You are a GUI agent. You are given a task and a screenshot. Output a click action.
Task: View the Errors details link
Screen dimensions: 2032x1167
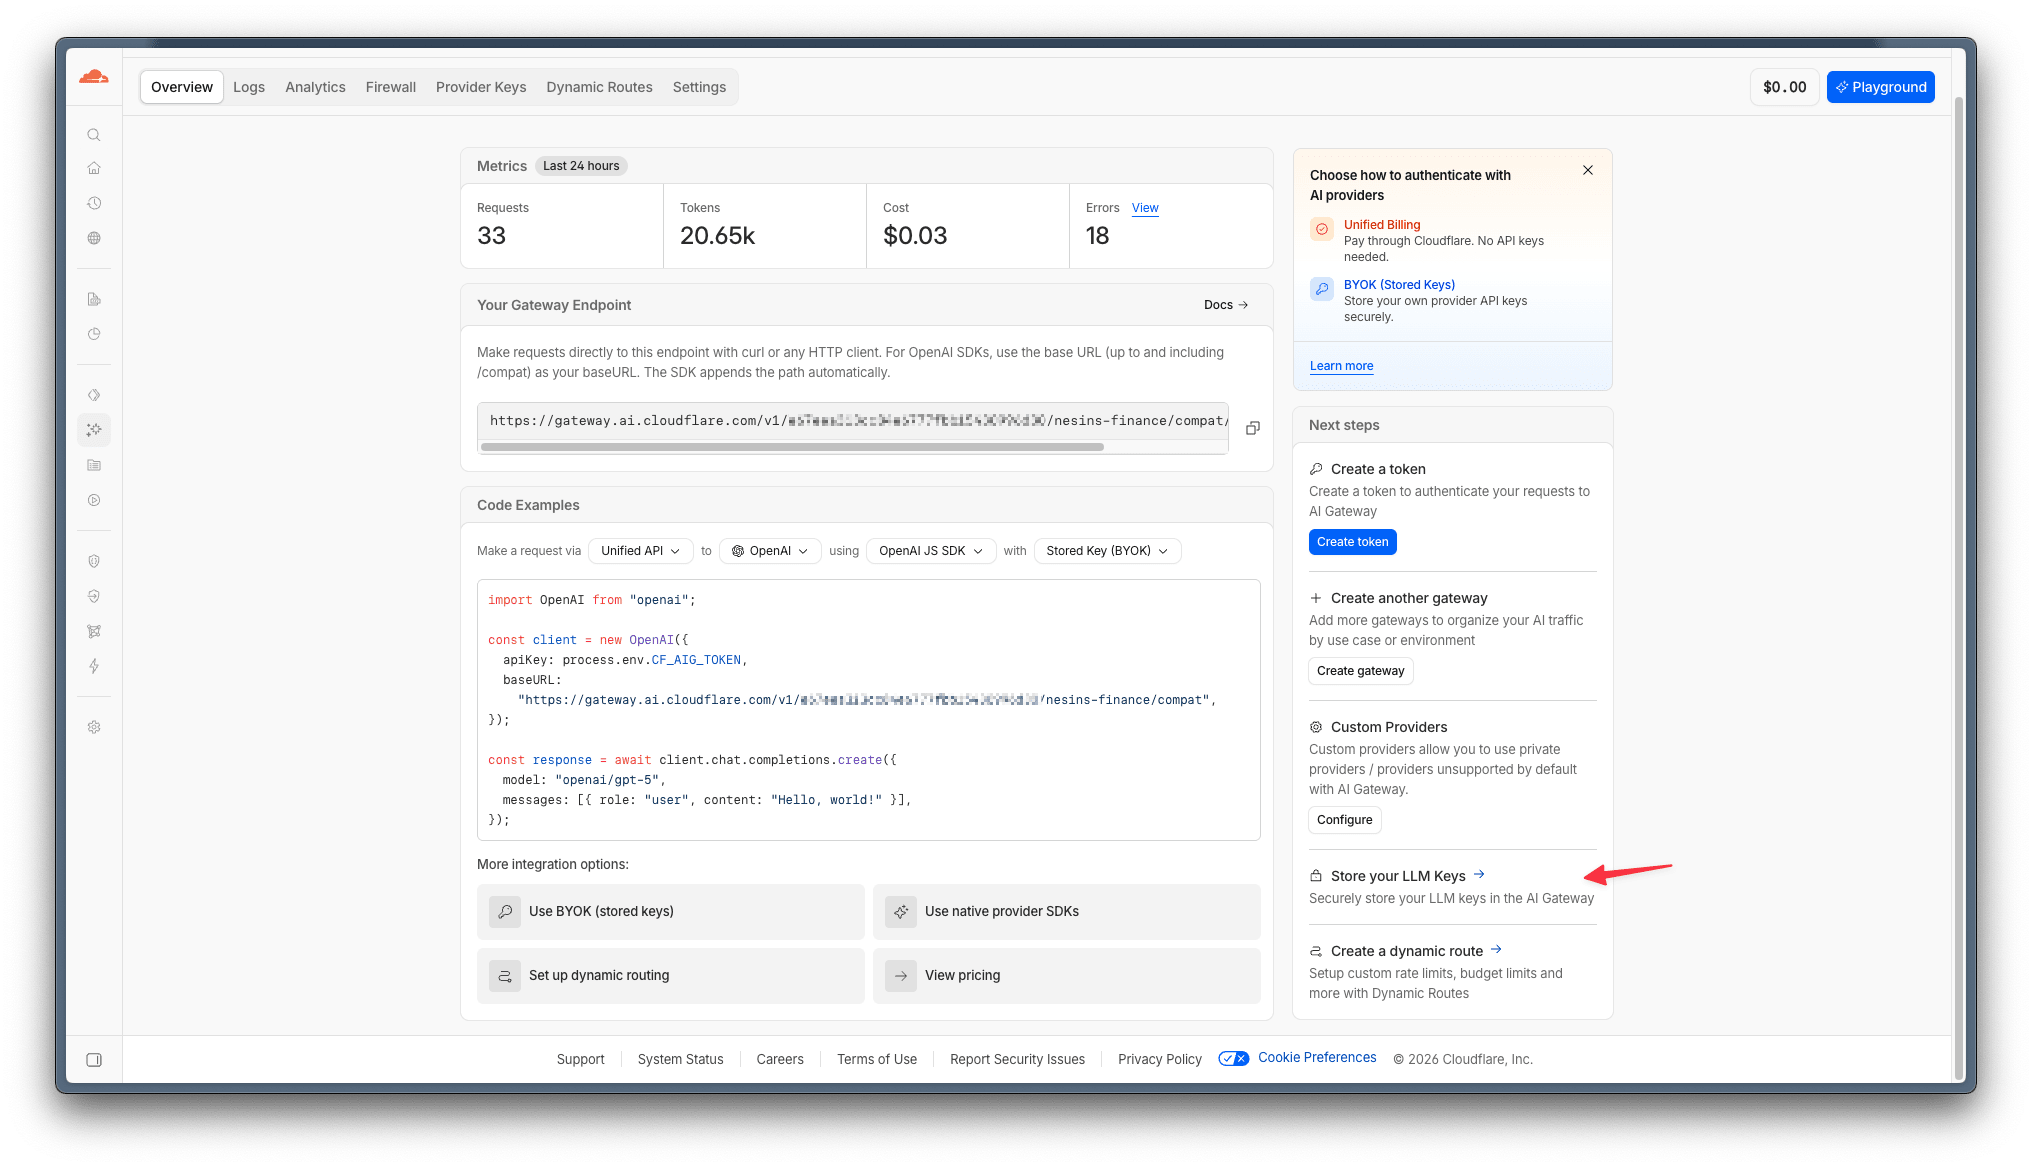click(x=1145, y=208)
